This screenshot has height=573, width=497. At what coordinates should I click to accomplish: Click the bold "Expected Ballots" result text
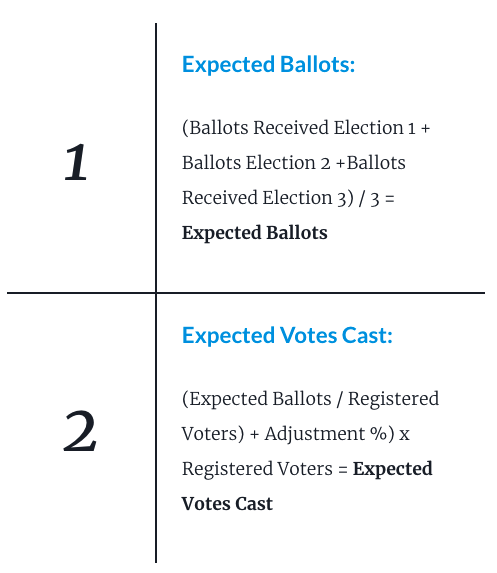point(255,233)
